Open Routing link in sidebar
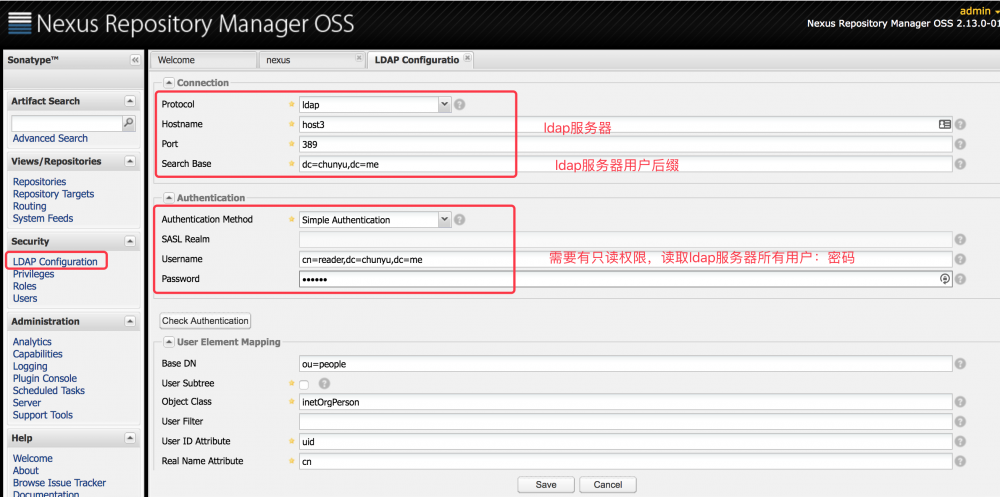The image size is (1000, 497). pos(29,206)
